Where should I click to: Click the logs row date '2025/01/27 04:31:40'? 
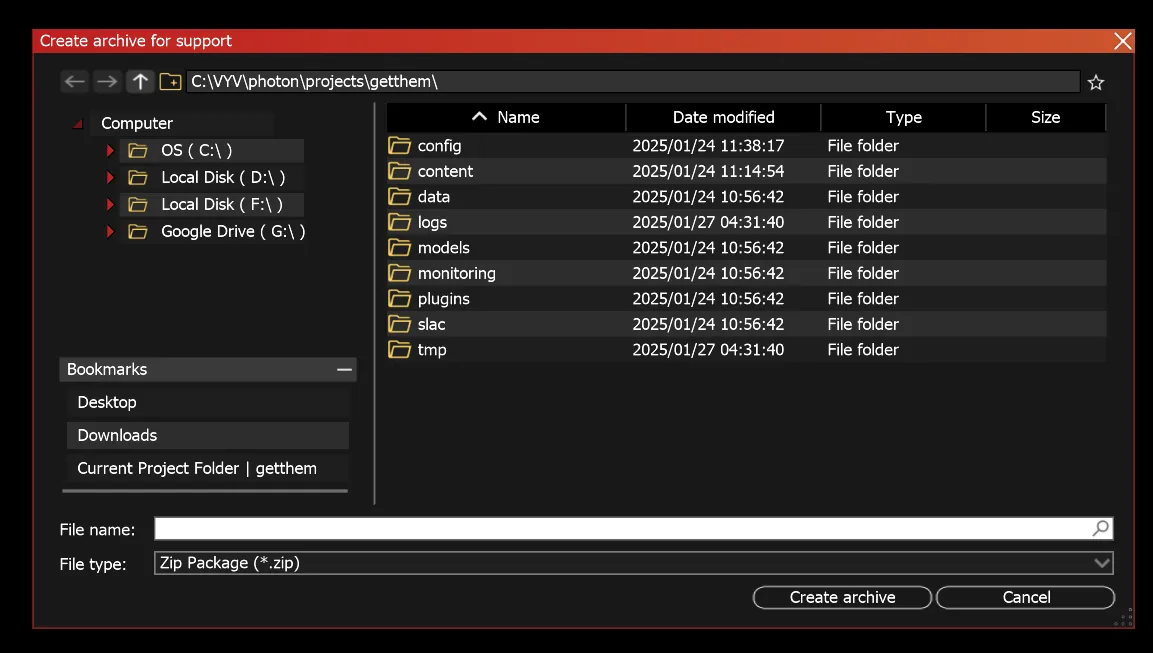click(x=708, y=222)
